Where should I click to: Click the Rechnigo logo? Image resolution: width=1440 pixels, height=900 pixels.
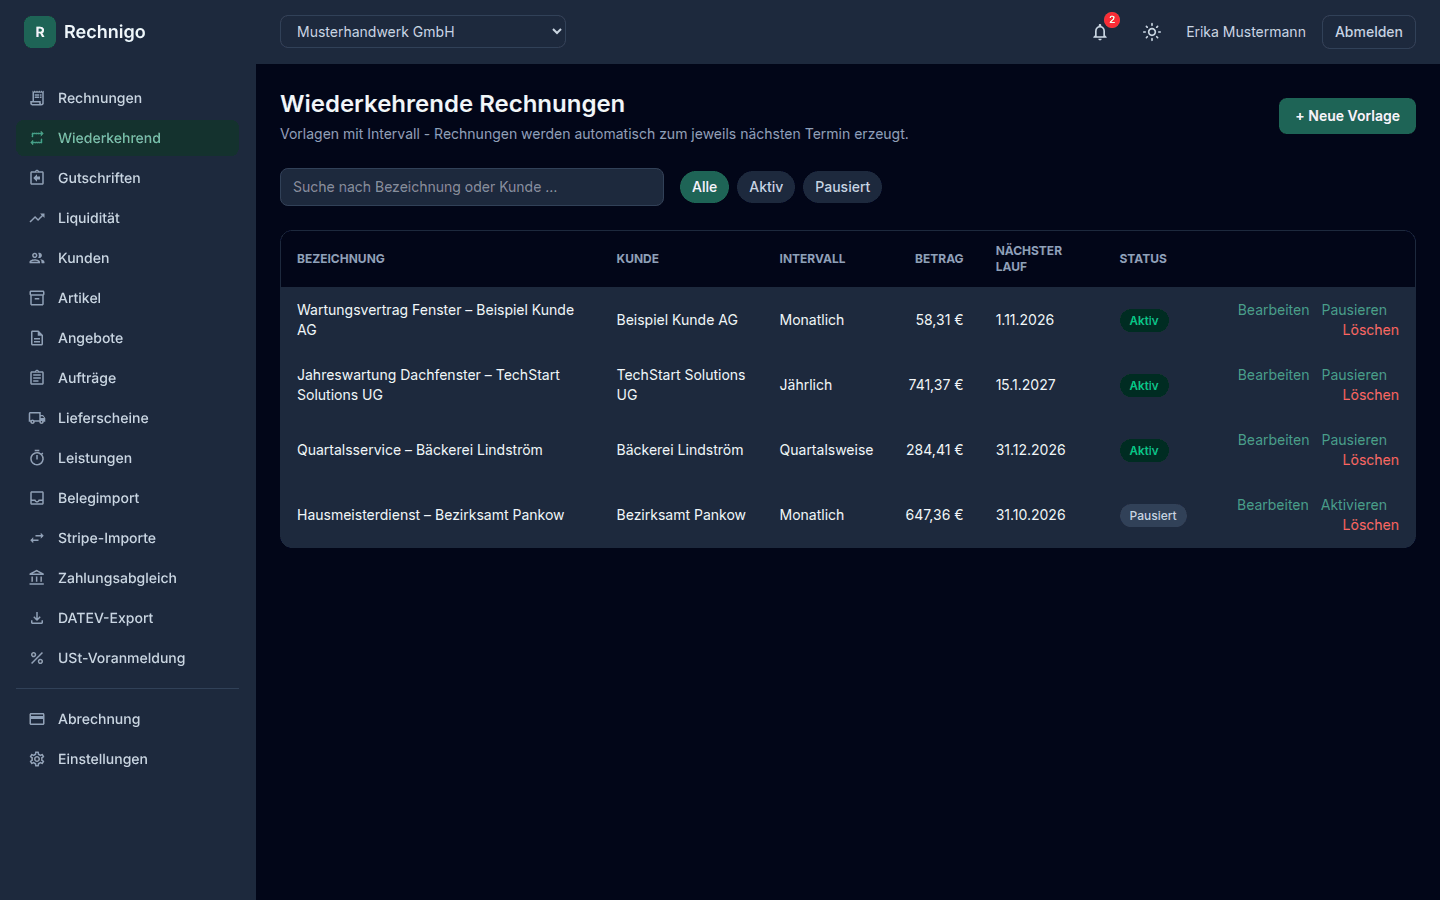[x=85, y=32]
